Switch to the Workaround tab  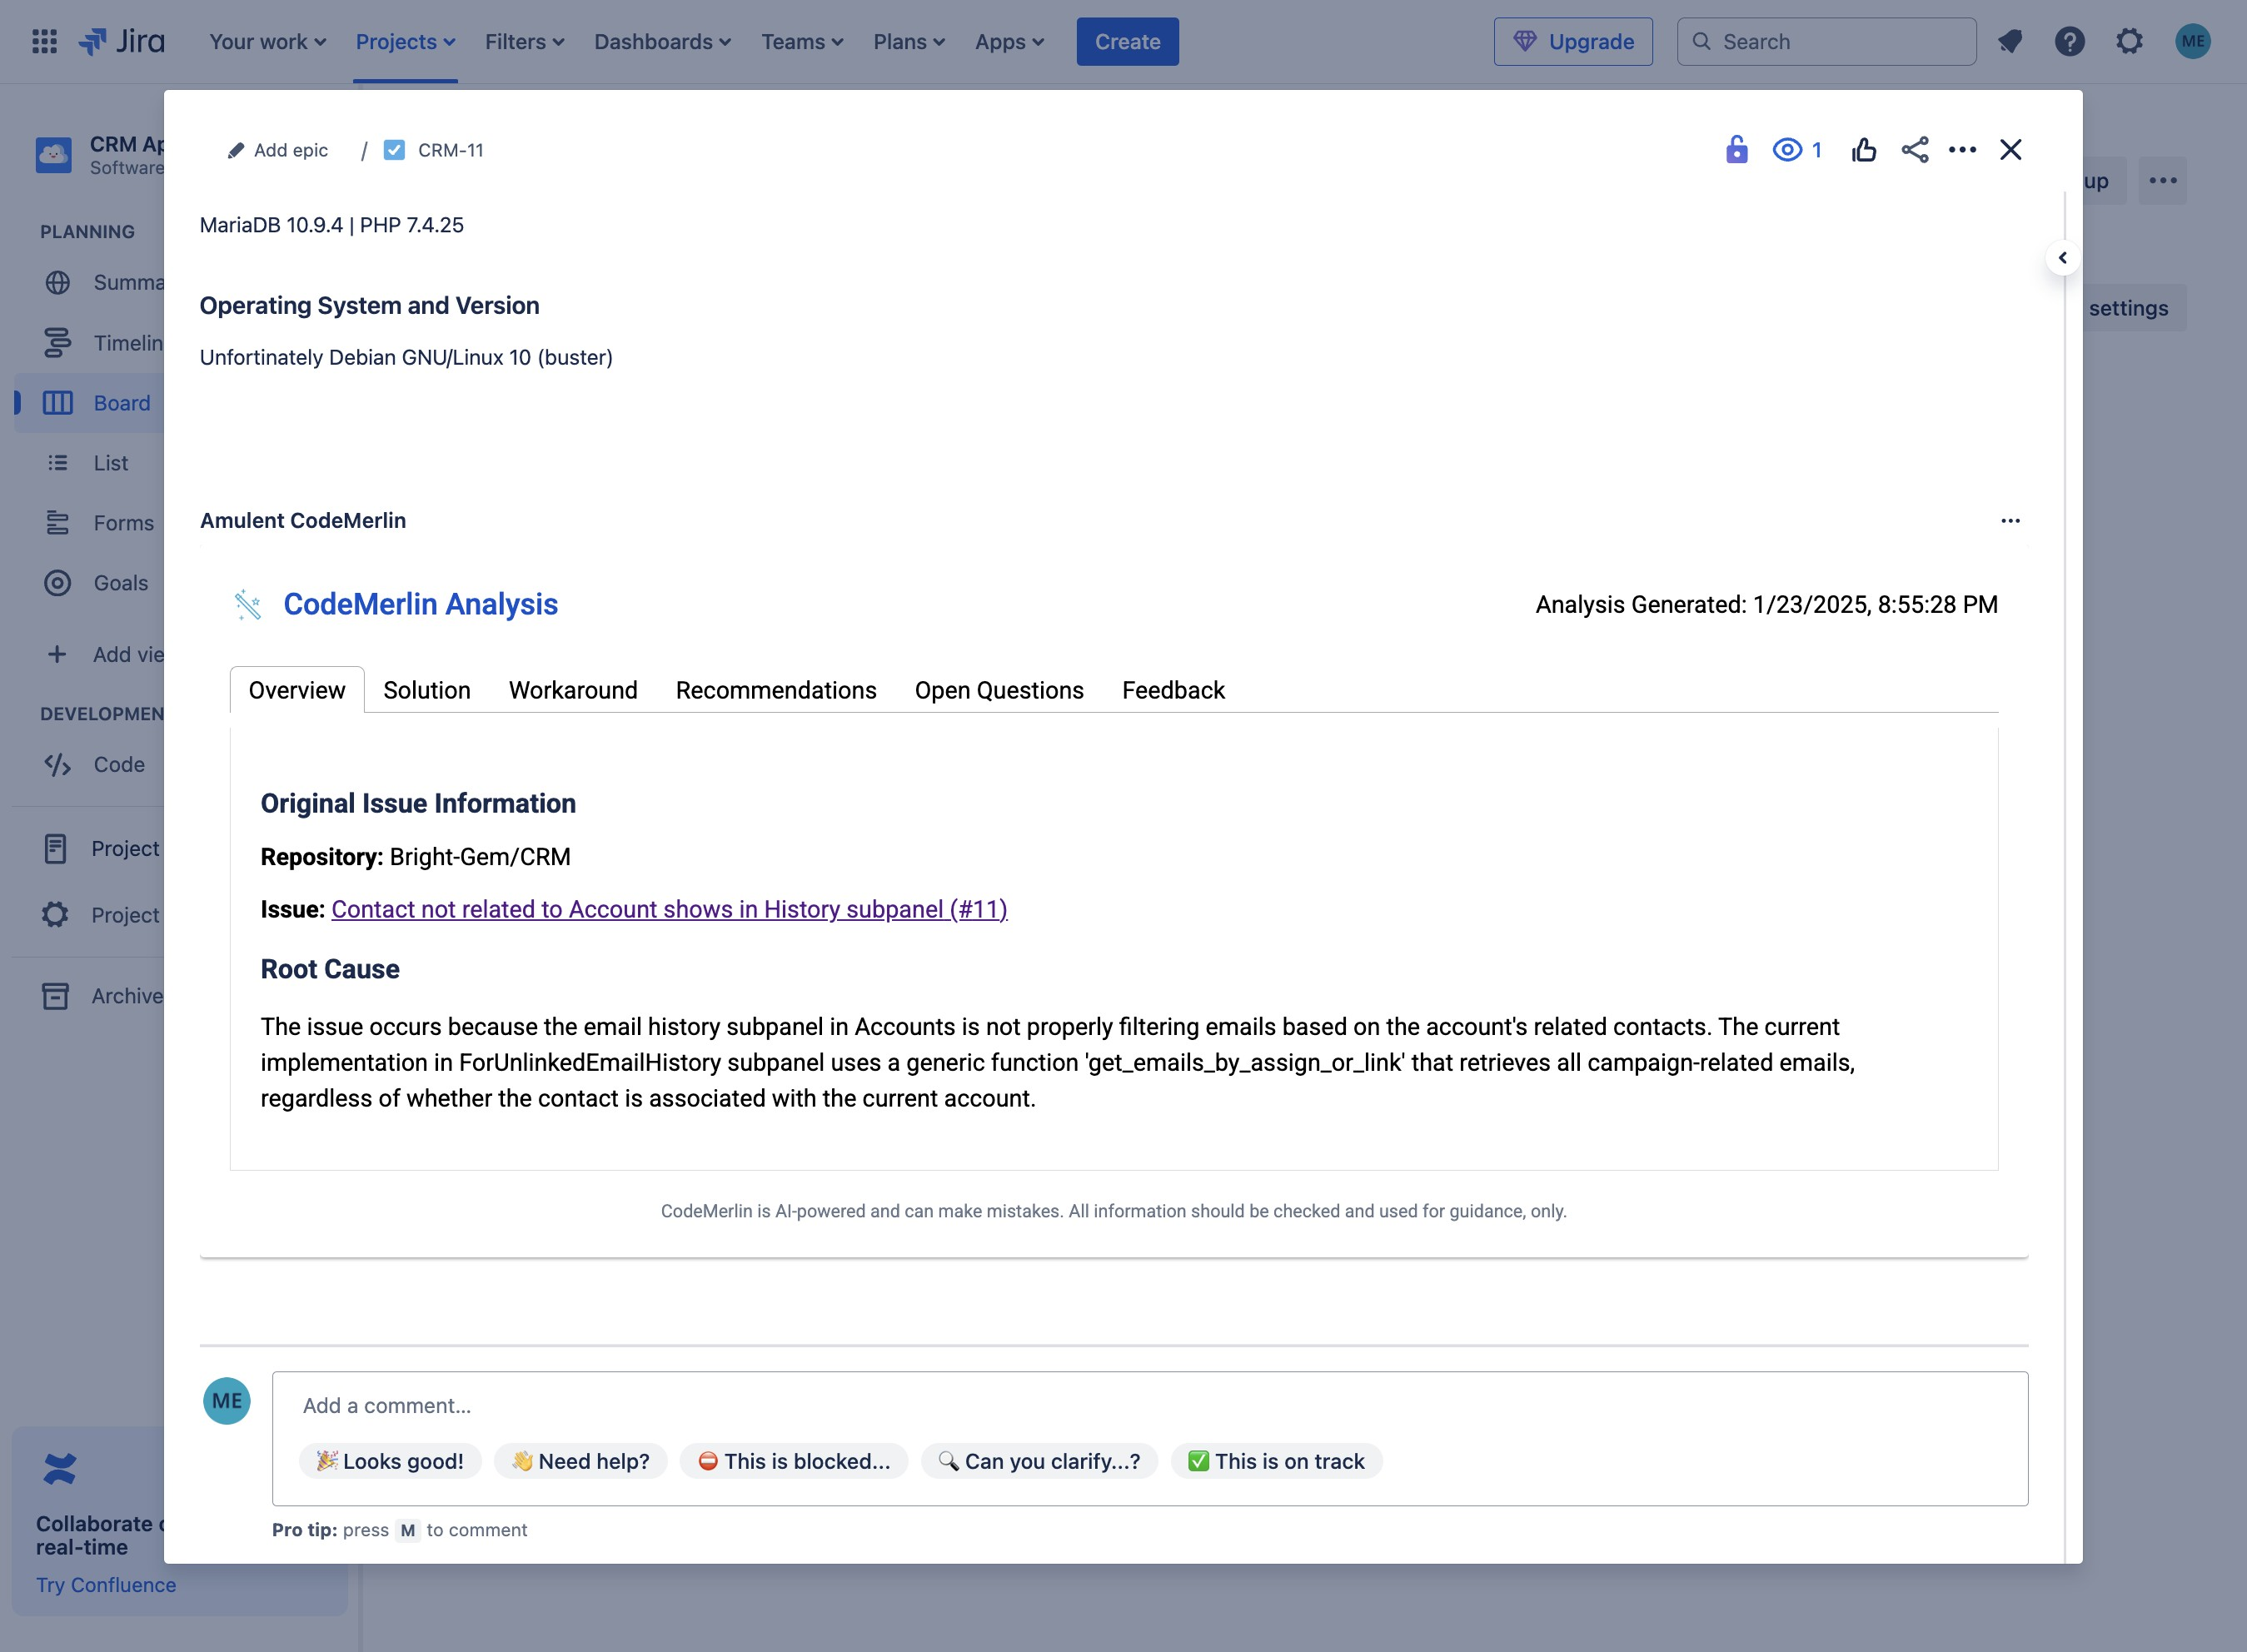click(573, 690)
